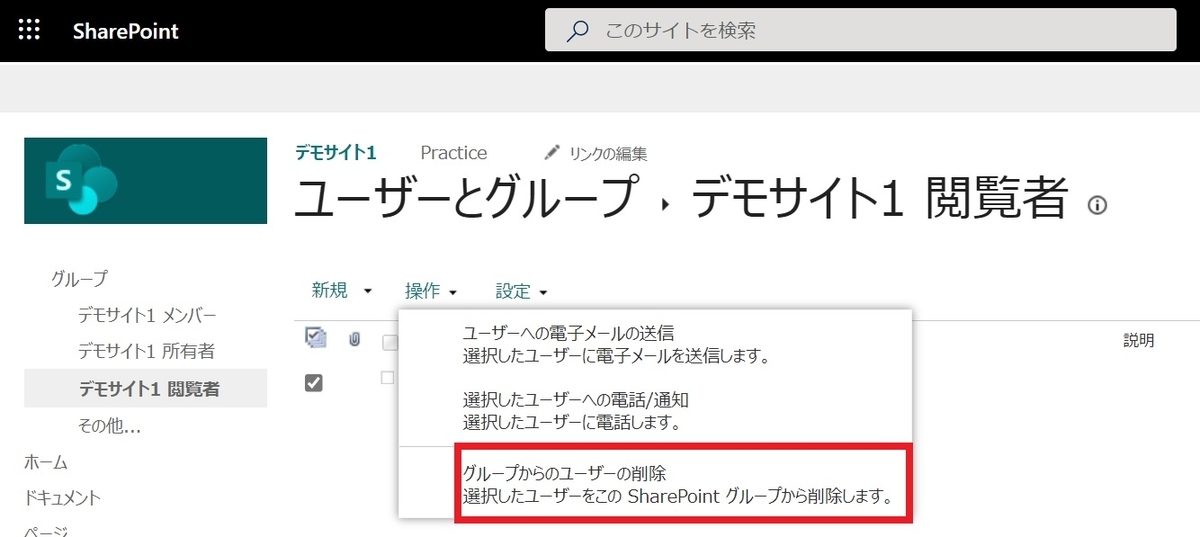Screen dimensions: 1200x537
Task: Toggle the checked user row checkbox
Action: click(x=313, y=383)
